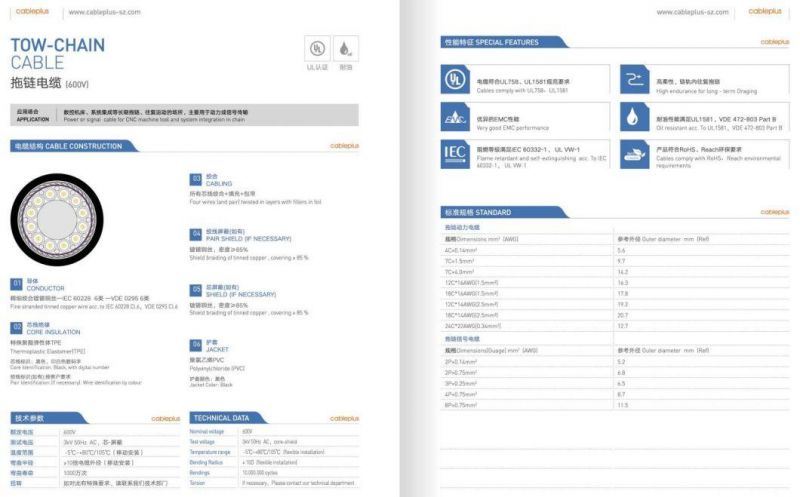Click the 05 badge next to SHIELD

click(x=196, y=290)
